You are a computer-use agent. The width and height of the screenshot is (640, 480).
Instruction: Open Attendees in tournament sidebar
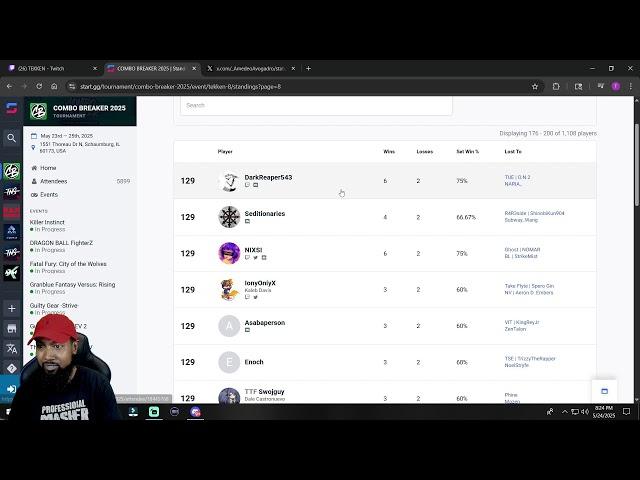click(53, 181)
